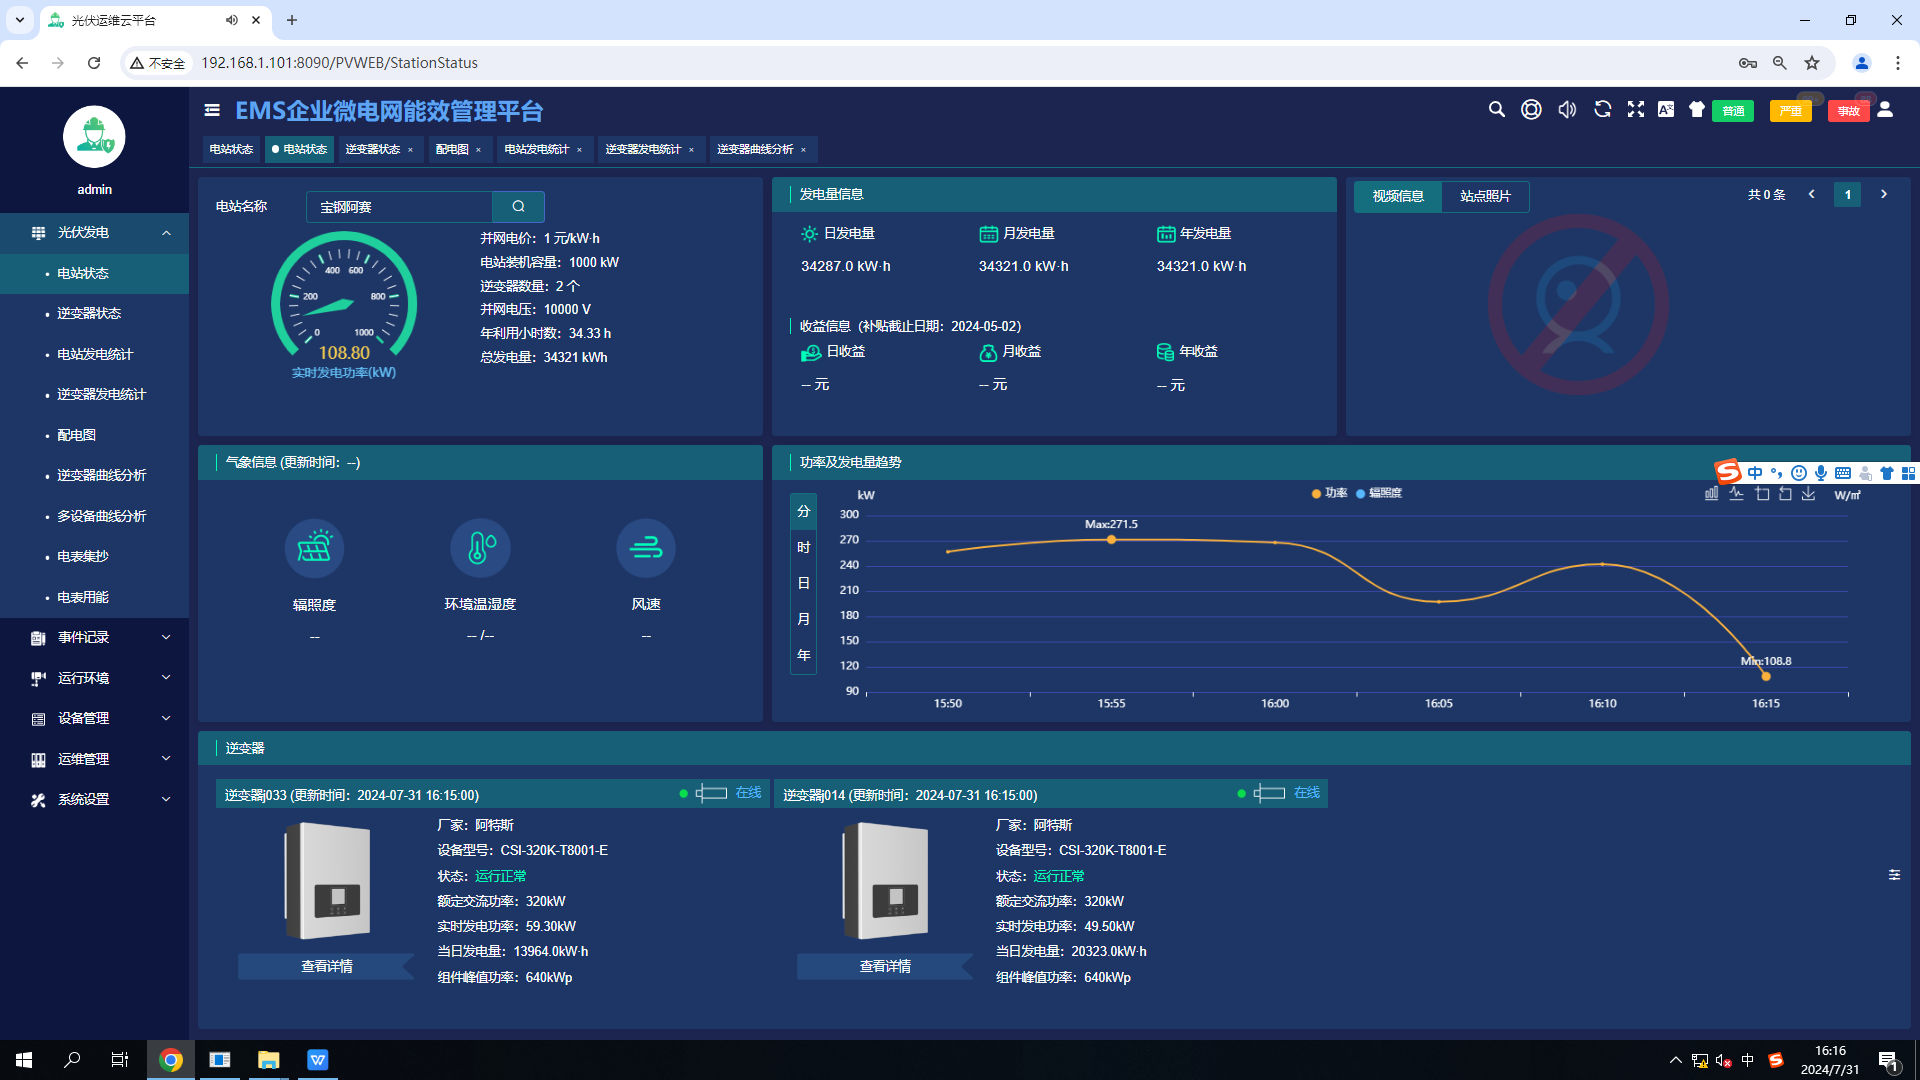Open 逆变器发电统计 in the sidebar
This screenshot has height=1080, width=1920.
pos(94,395)
